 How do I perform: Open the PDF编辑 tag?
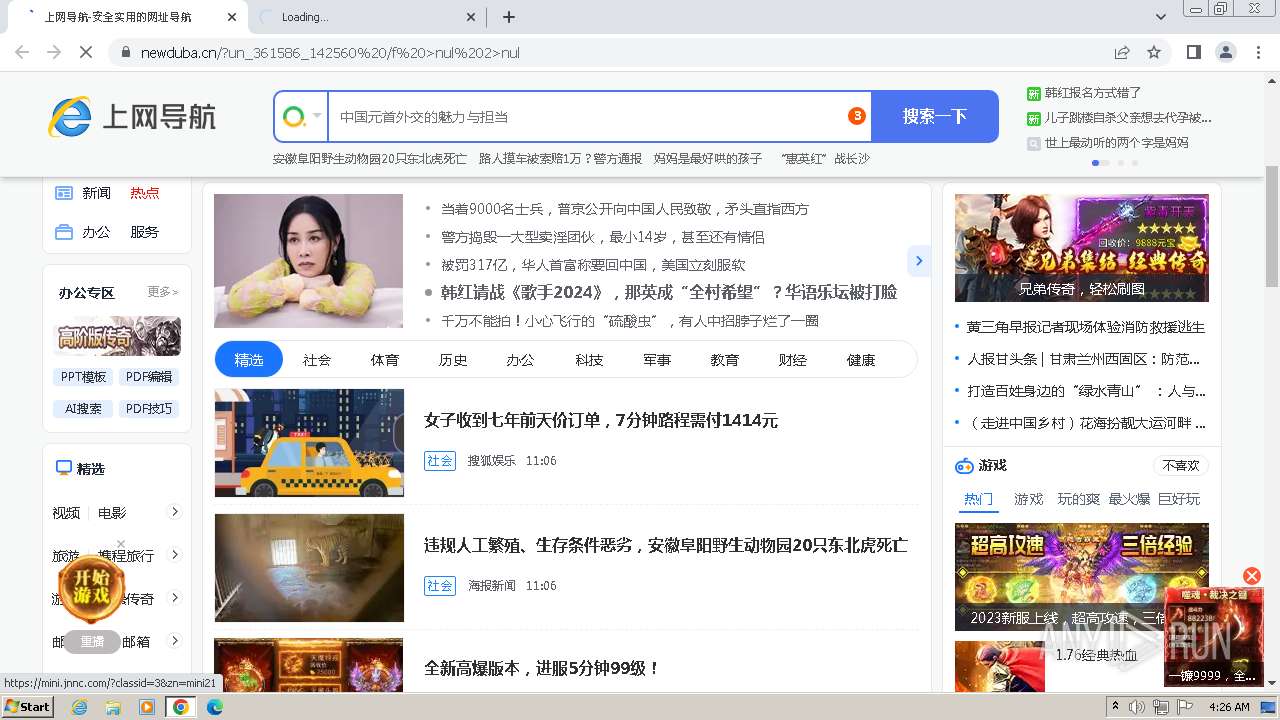point(149,377)
